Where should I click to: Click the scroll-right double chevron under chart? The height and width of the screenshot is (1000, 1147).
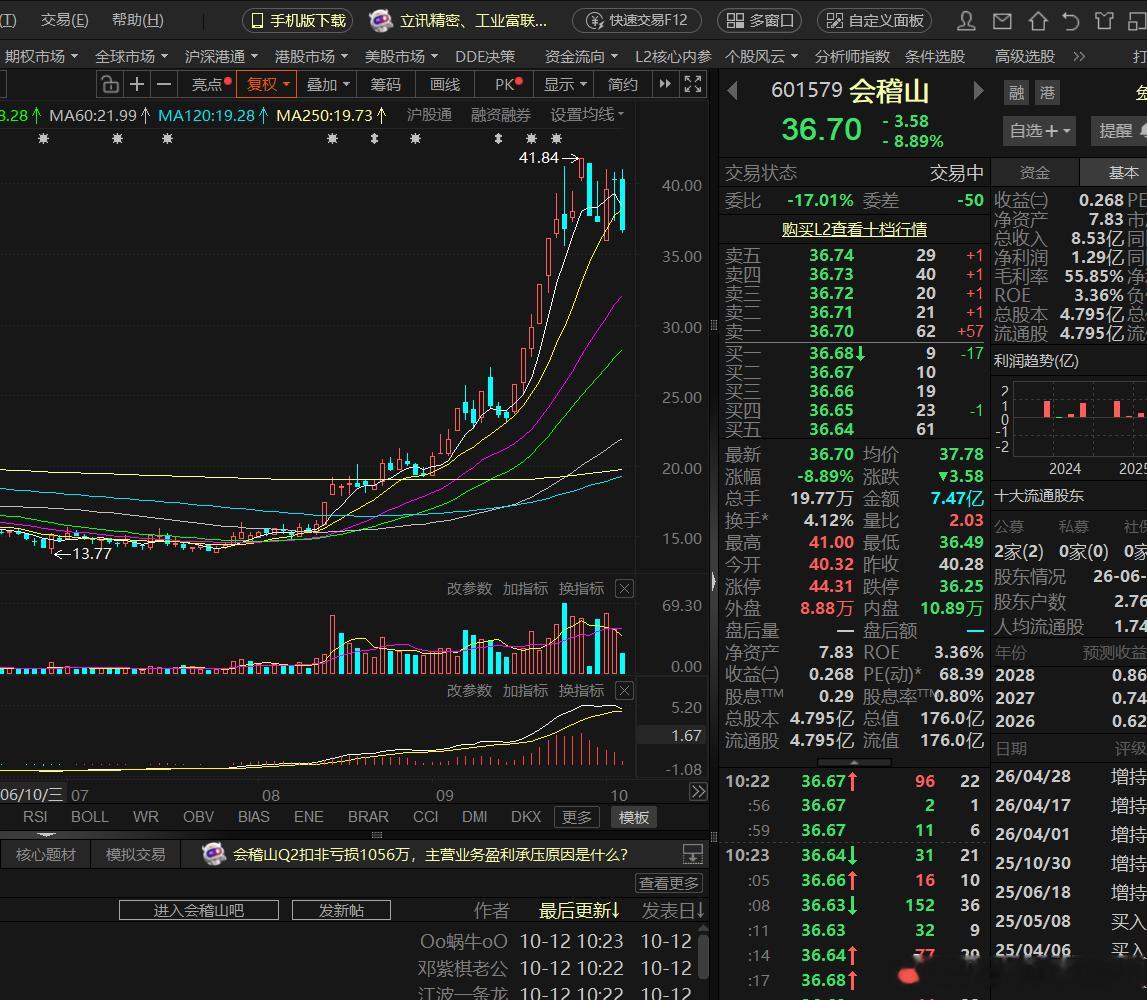[698, 792]
